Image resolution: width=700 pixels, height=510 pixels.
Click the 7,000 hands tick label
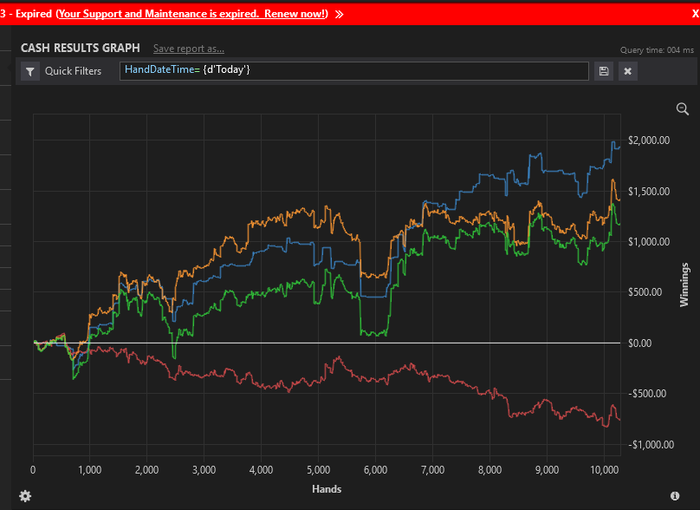pyautogui.click(x=433, y=470)
